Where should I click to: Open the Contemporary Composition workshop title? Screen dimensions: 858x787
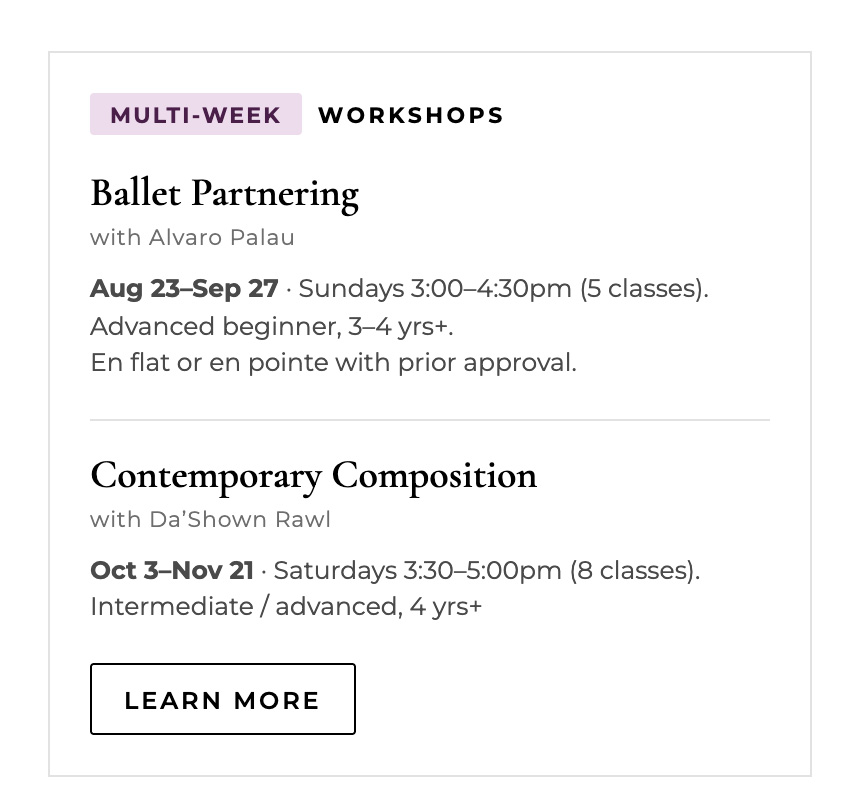click(x=314, y=476)
